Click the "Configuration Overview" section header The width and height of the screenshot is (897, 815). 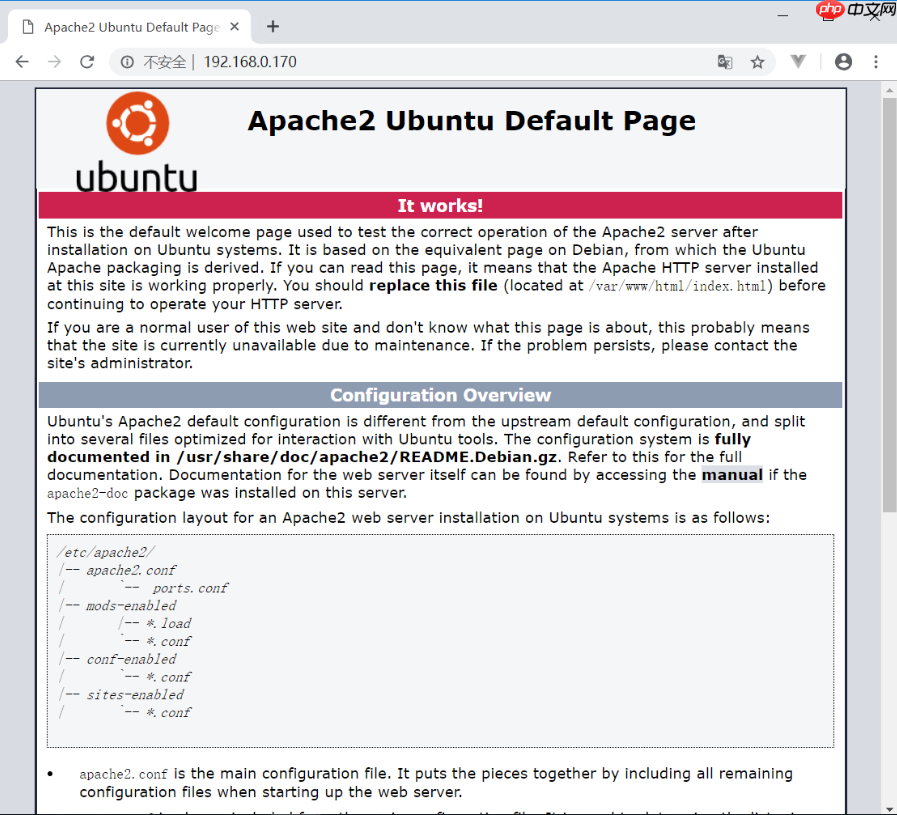(440, 395)
